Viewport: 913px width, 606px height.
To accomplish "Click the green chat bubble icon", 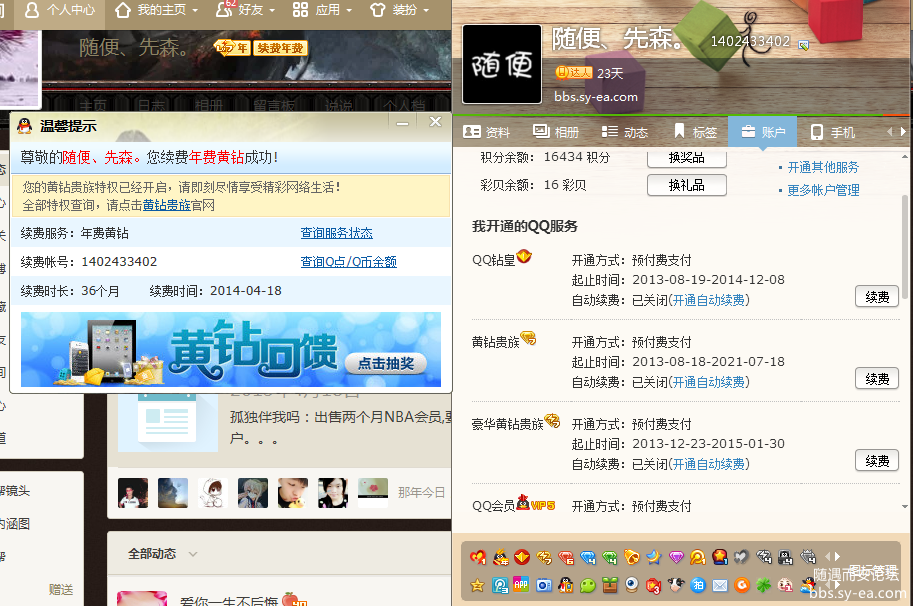I will (x=588, y=585).
